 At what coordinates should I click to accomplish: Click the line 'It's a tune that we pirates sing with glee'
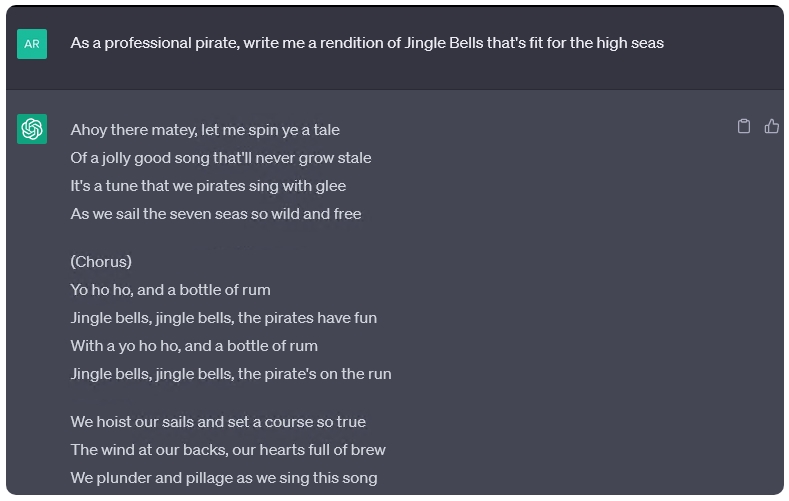click(208, 186)
